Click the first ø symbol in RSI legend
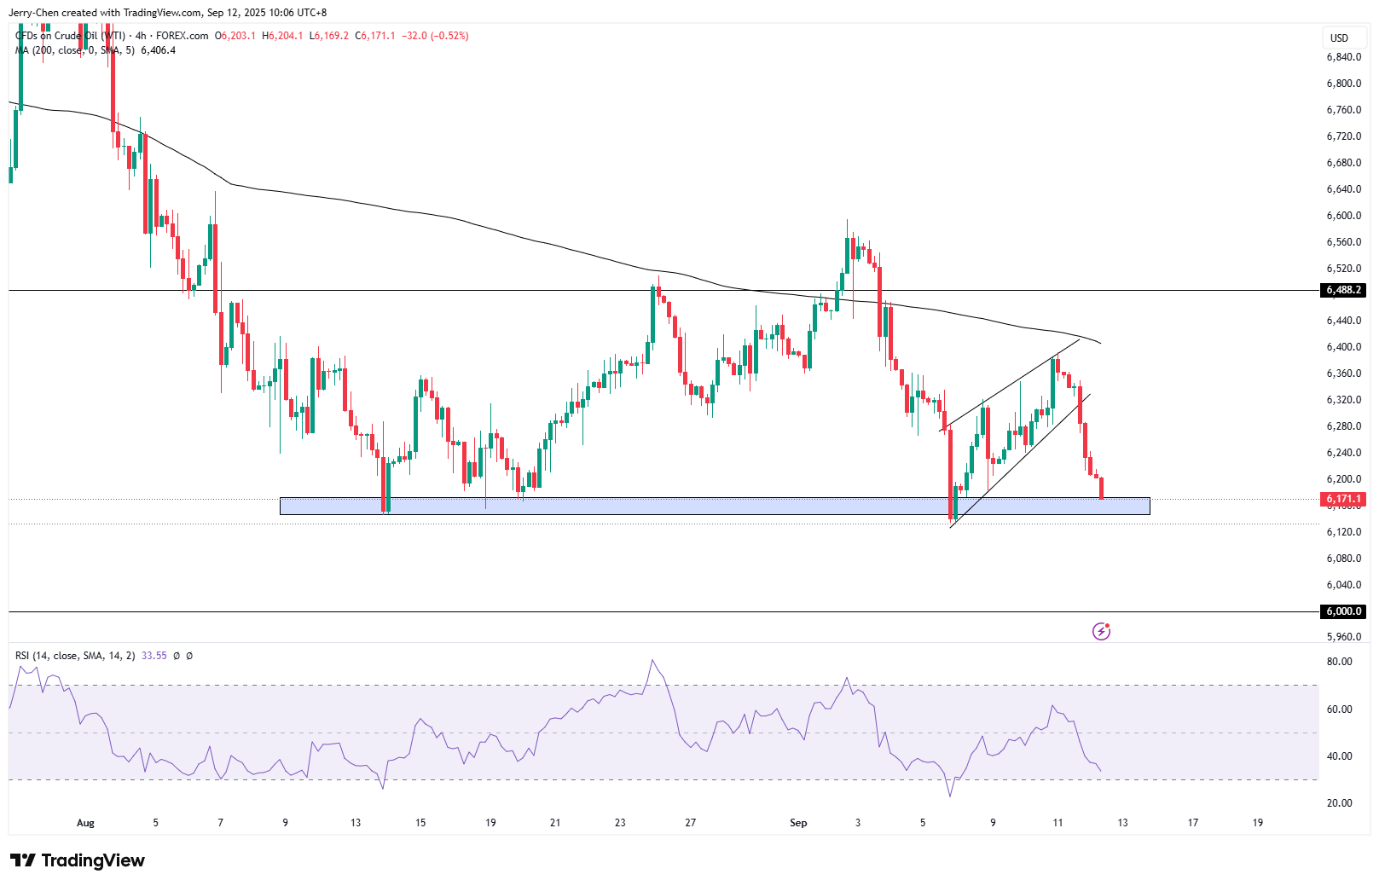The image size is (1379, 886). click(x=176, y=656)
